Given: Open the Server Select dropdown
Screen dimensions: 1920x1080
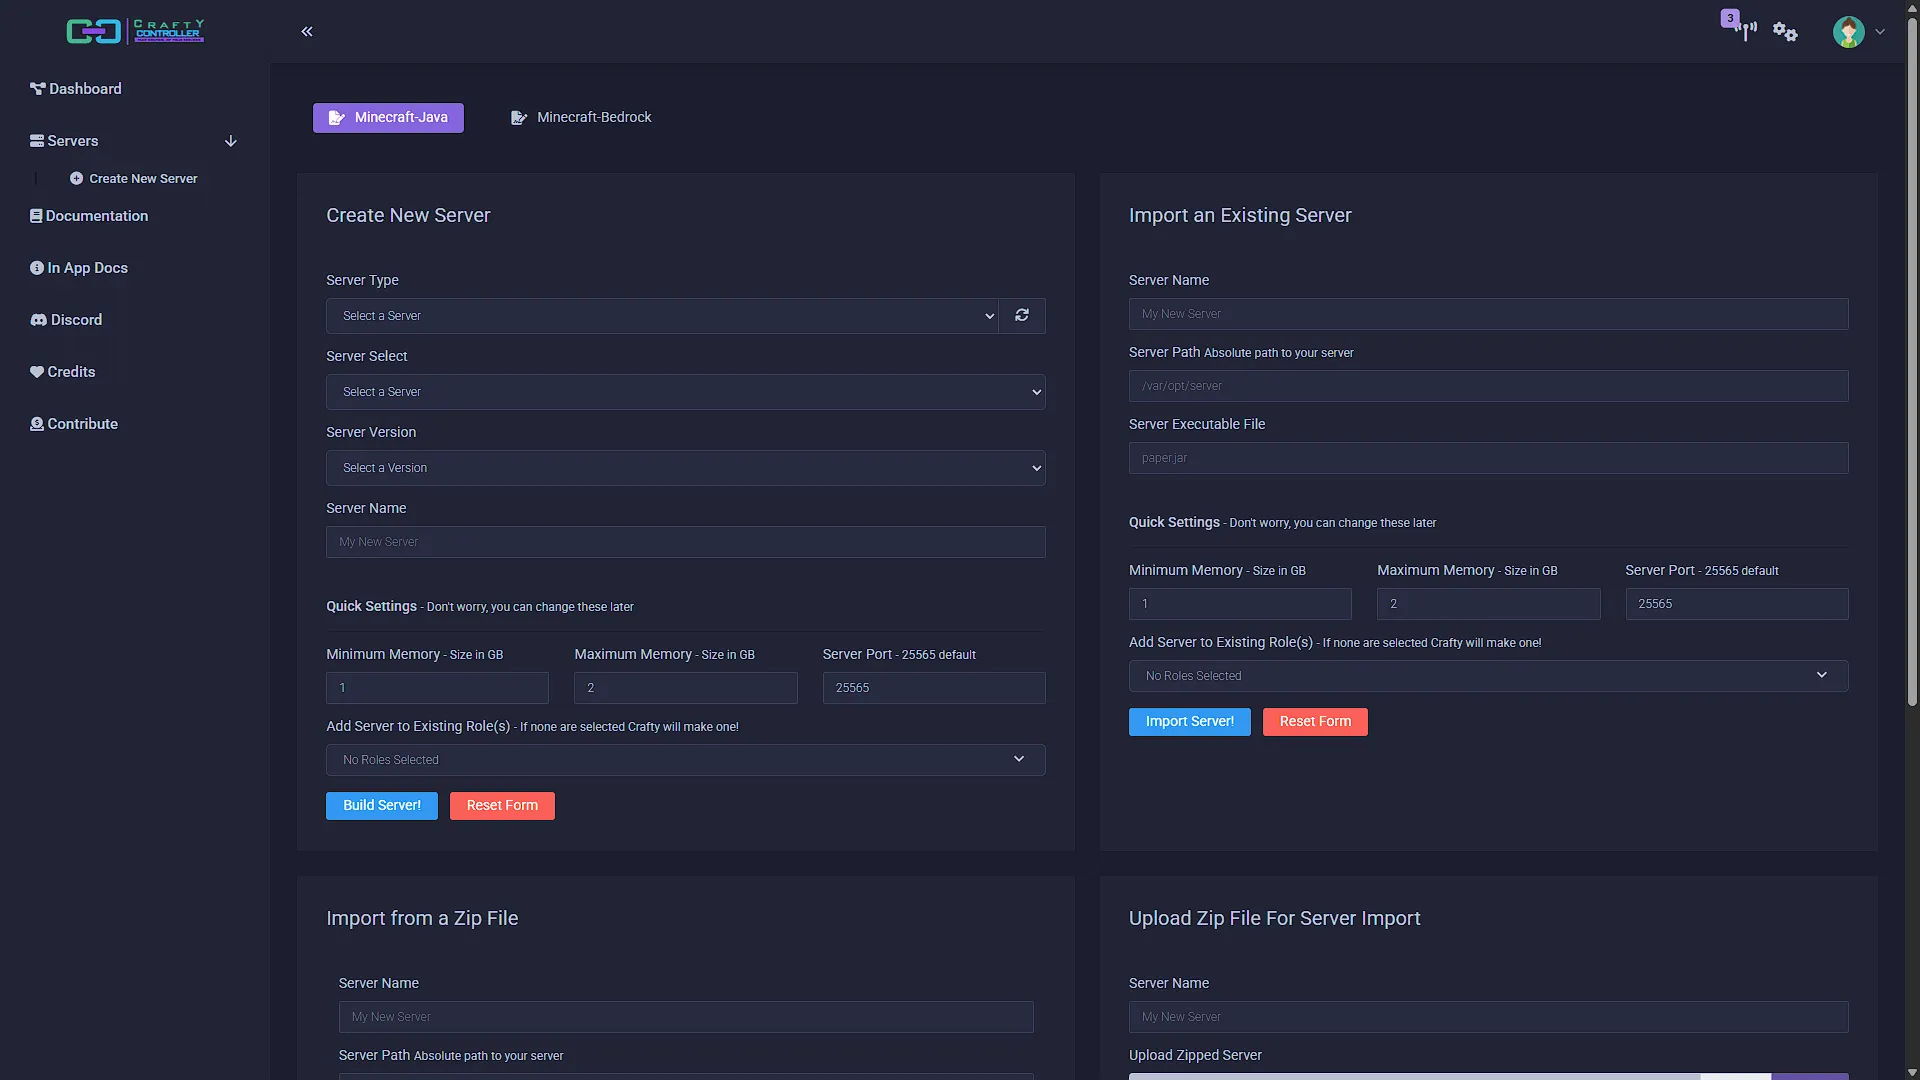Looking at the screenshot, I should point(685,392).
